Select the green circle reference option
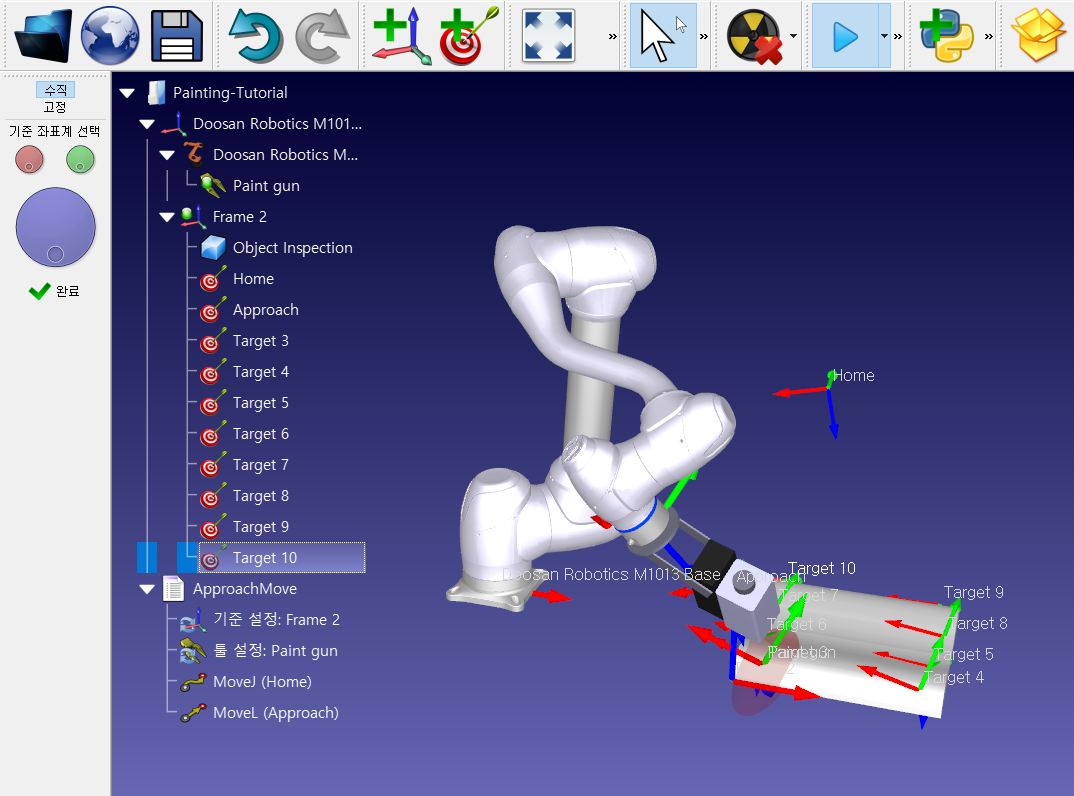 point(80,159)
